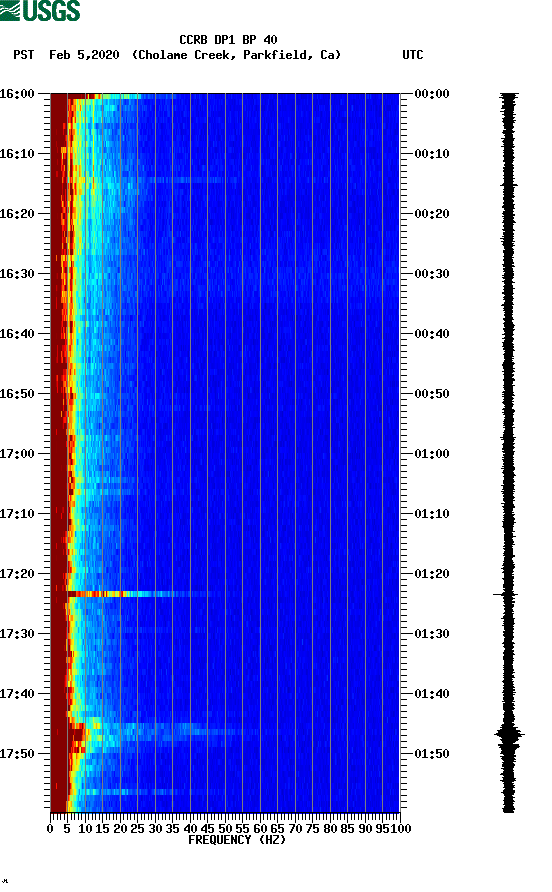Click the 01:30 UTC time label
Screen dimensions: 552x892
coord(432,634)
